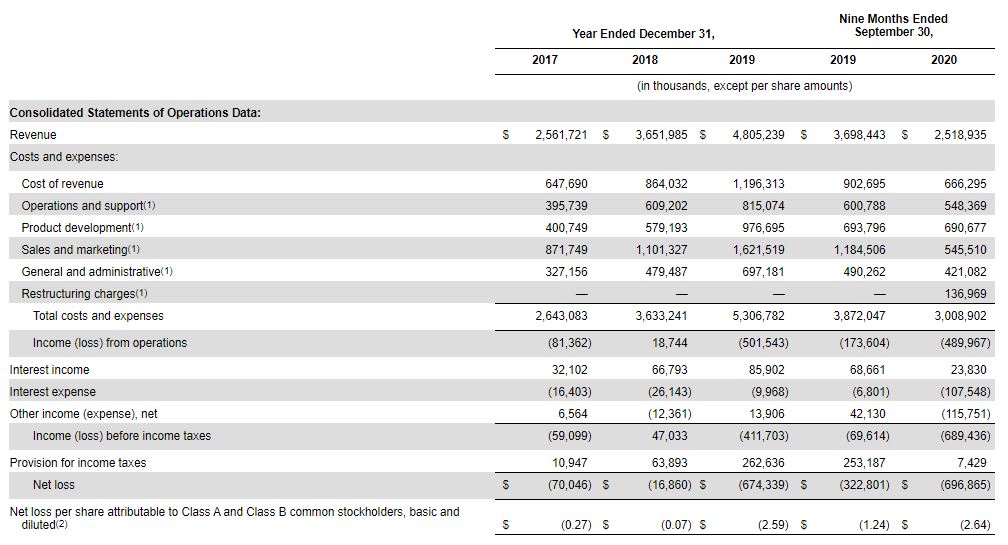1008x545 pixels.
Task: Click the 2018 revenue value 3,651,985
Action: click(662, 135)
